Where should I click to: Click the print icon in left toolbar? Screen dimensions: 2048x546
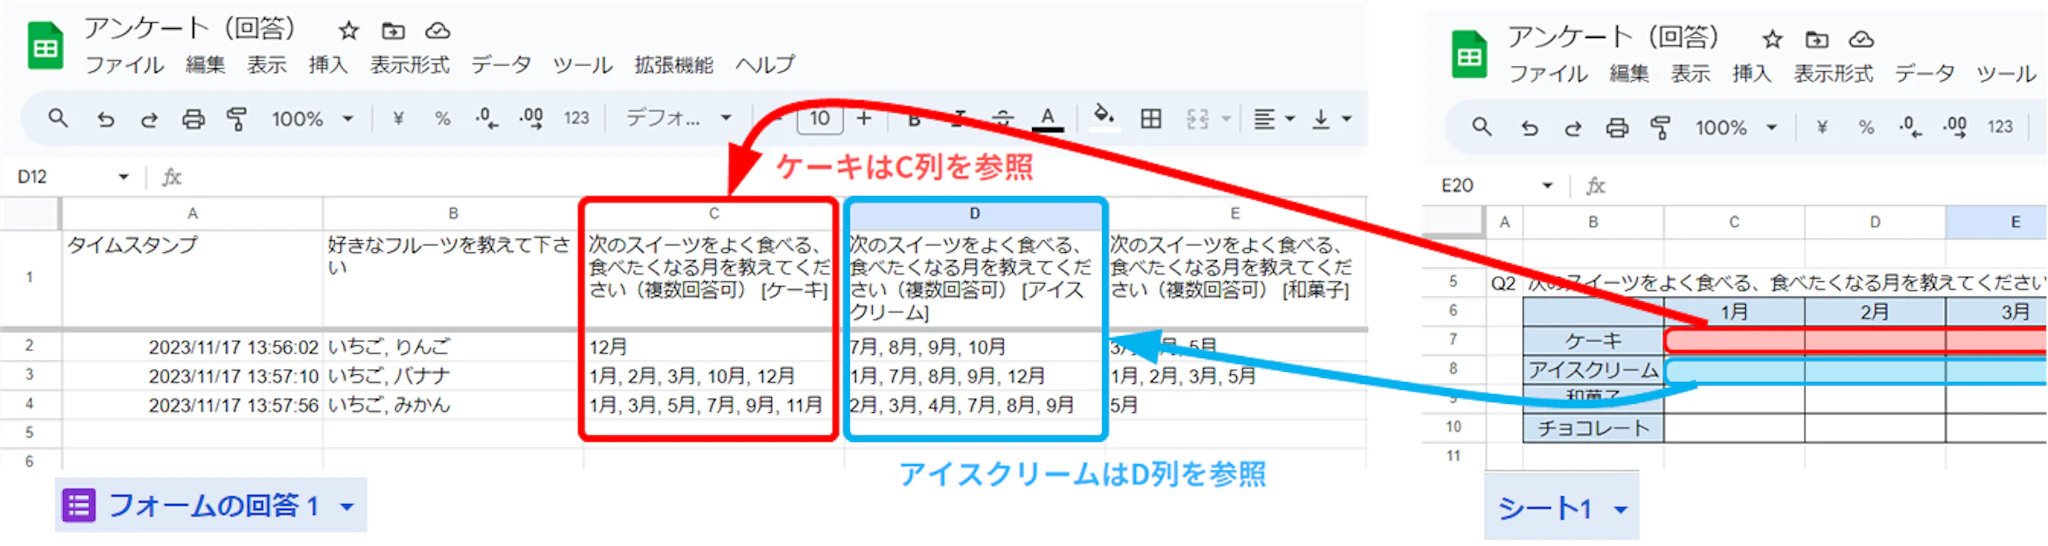pyautogui.click(x=193, y=119)
